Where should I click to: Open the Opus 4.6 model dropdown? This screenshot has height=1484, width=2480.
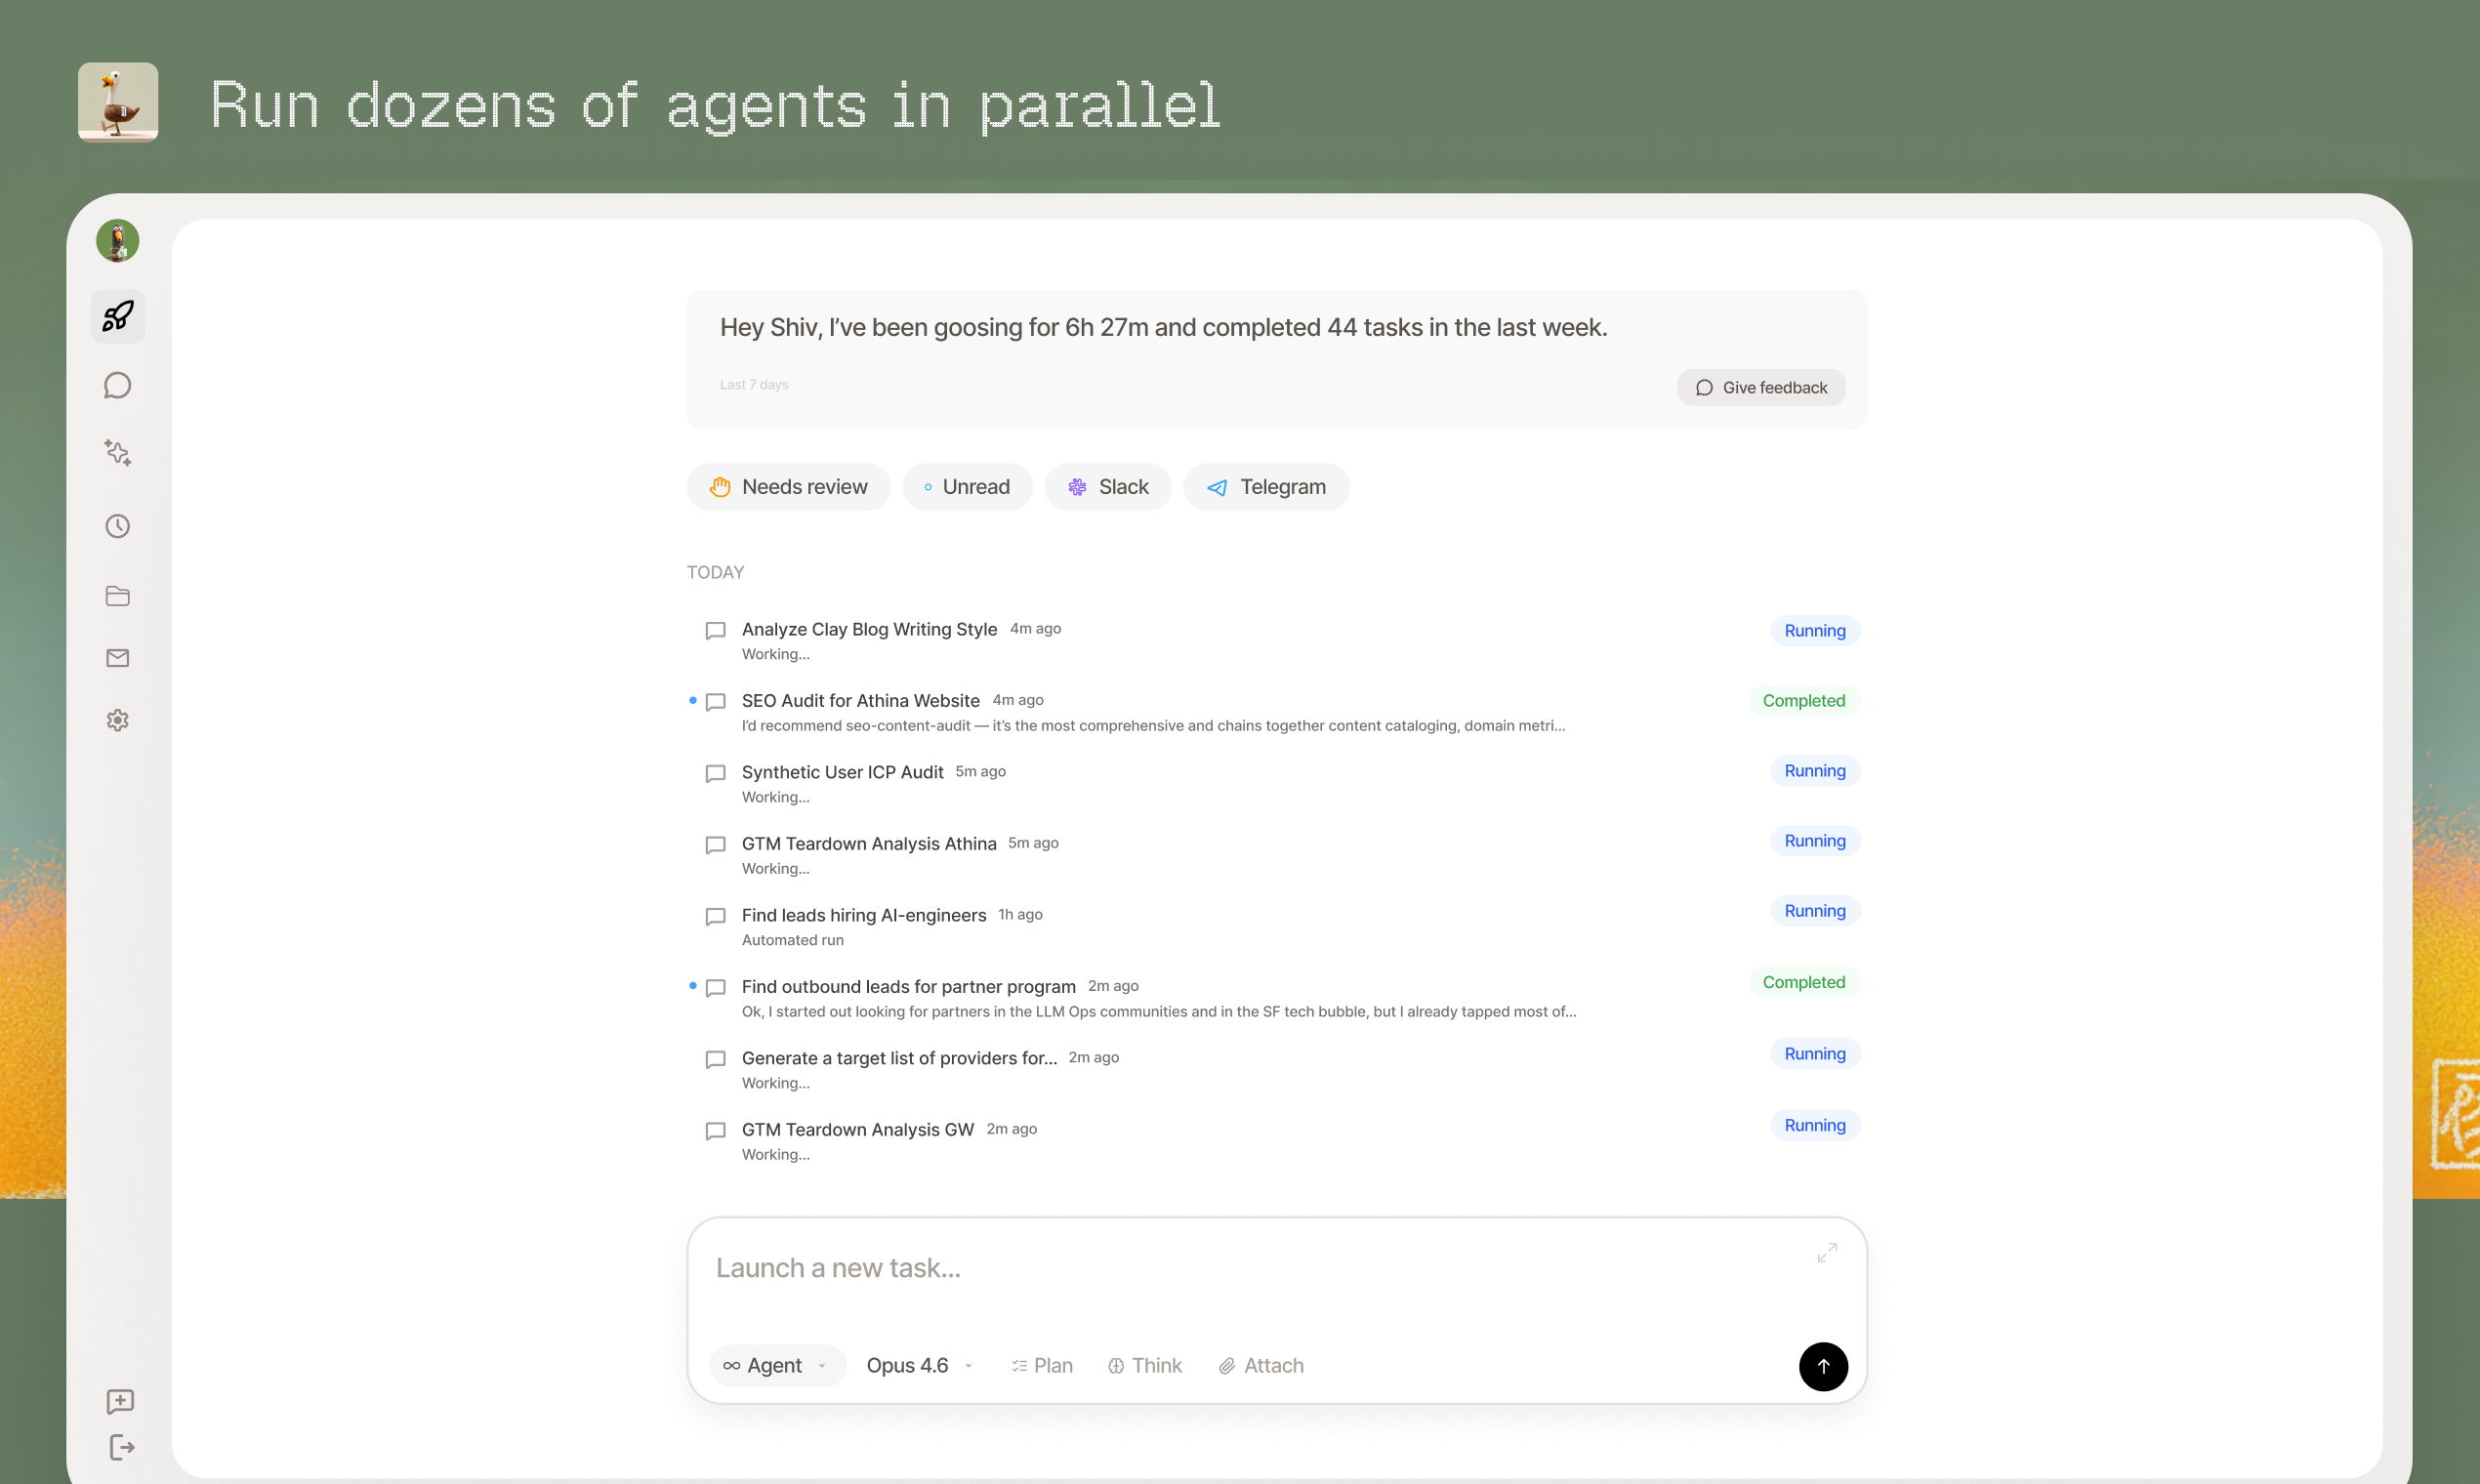pyautogui.click(x=919, y=1366)
